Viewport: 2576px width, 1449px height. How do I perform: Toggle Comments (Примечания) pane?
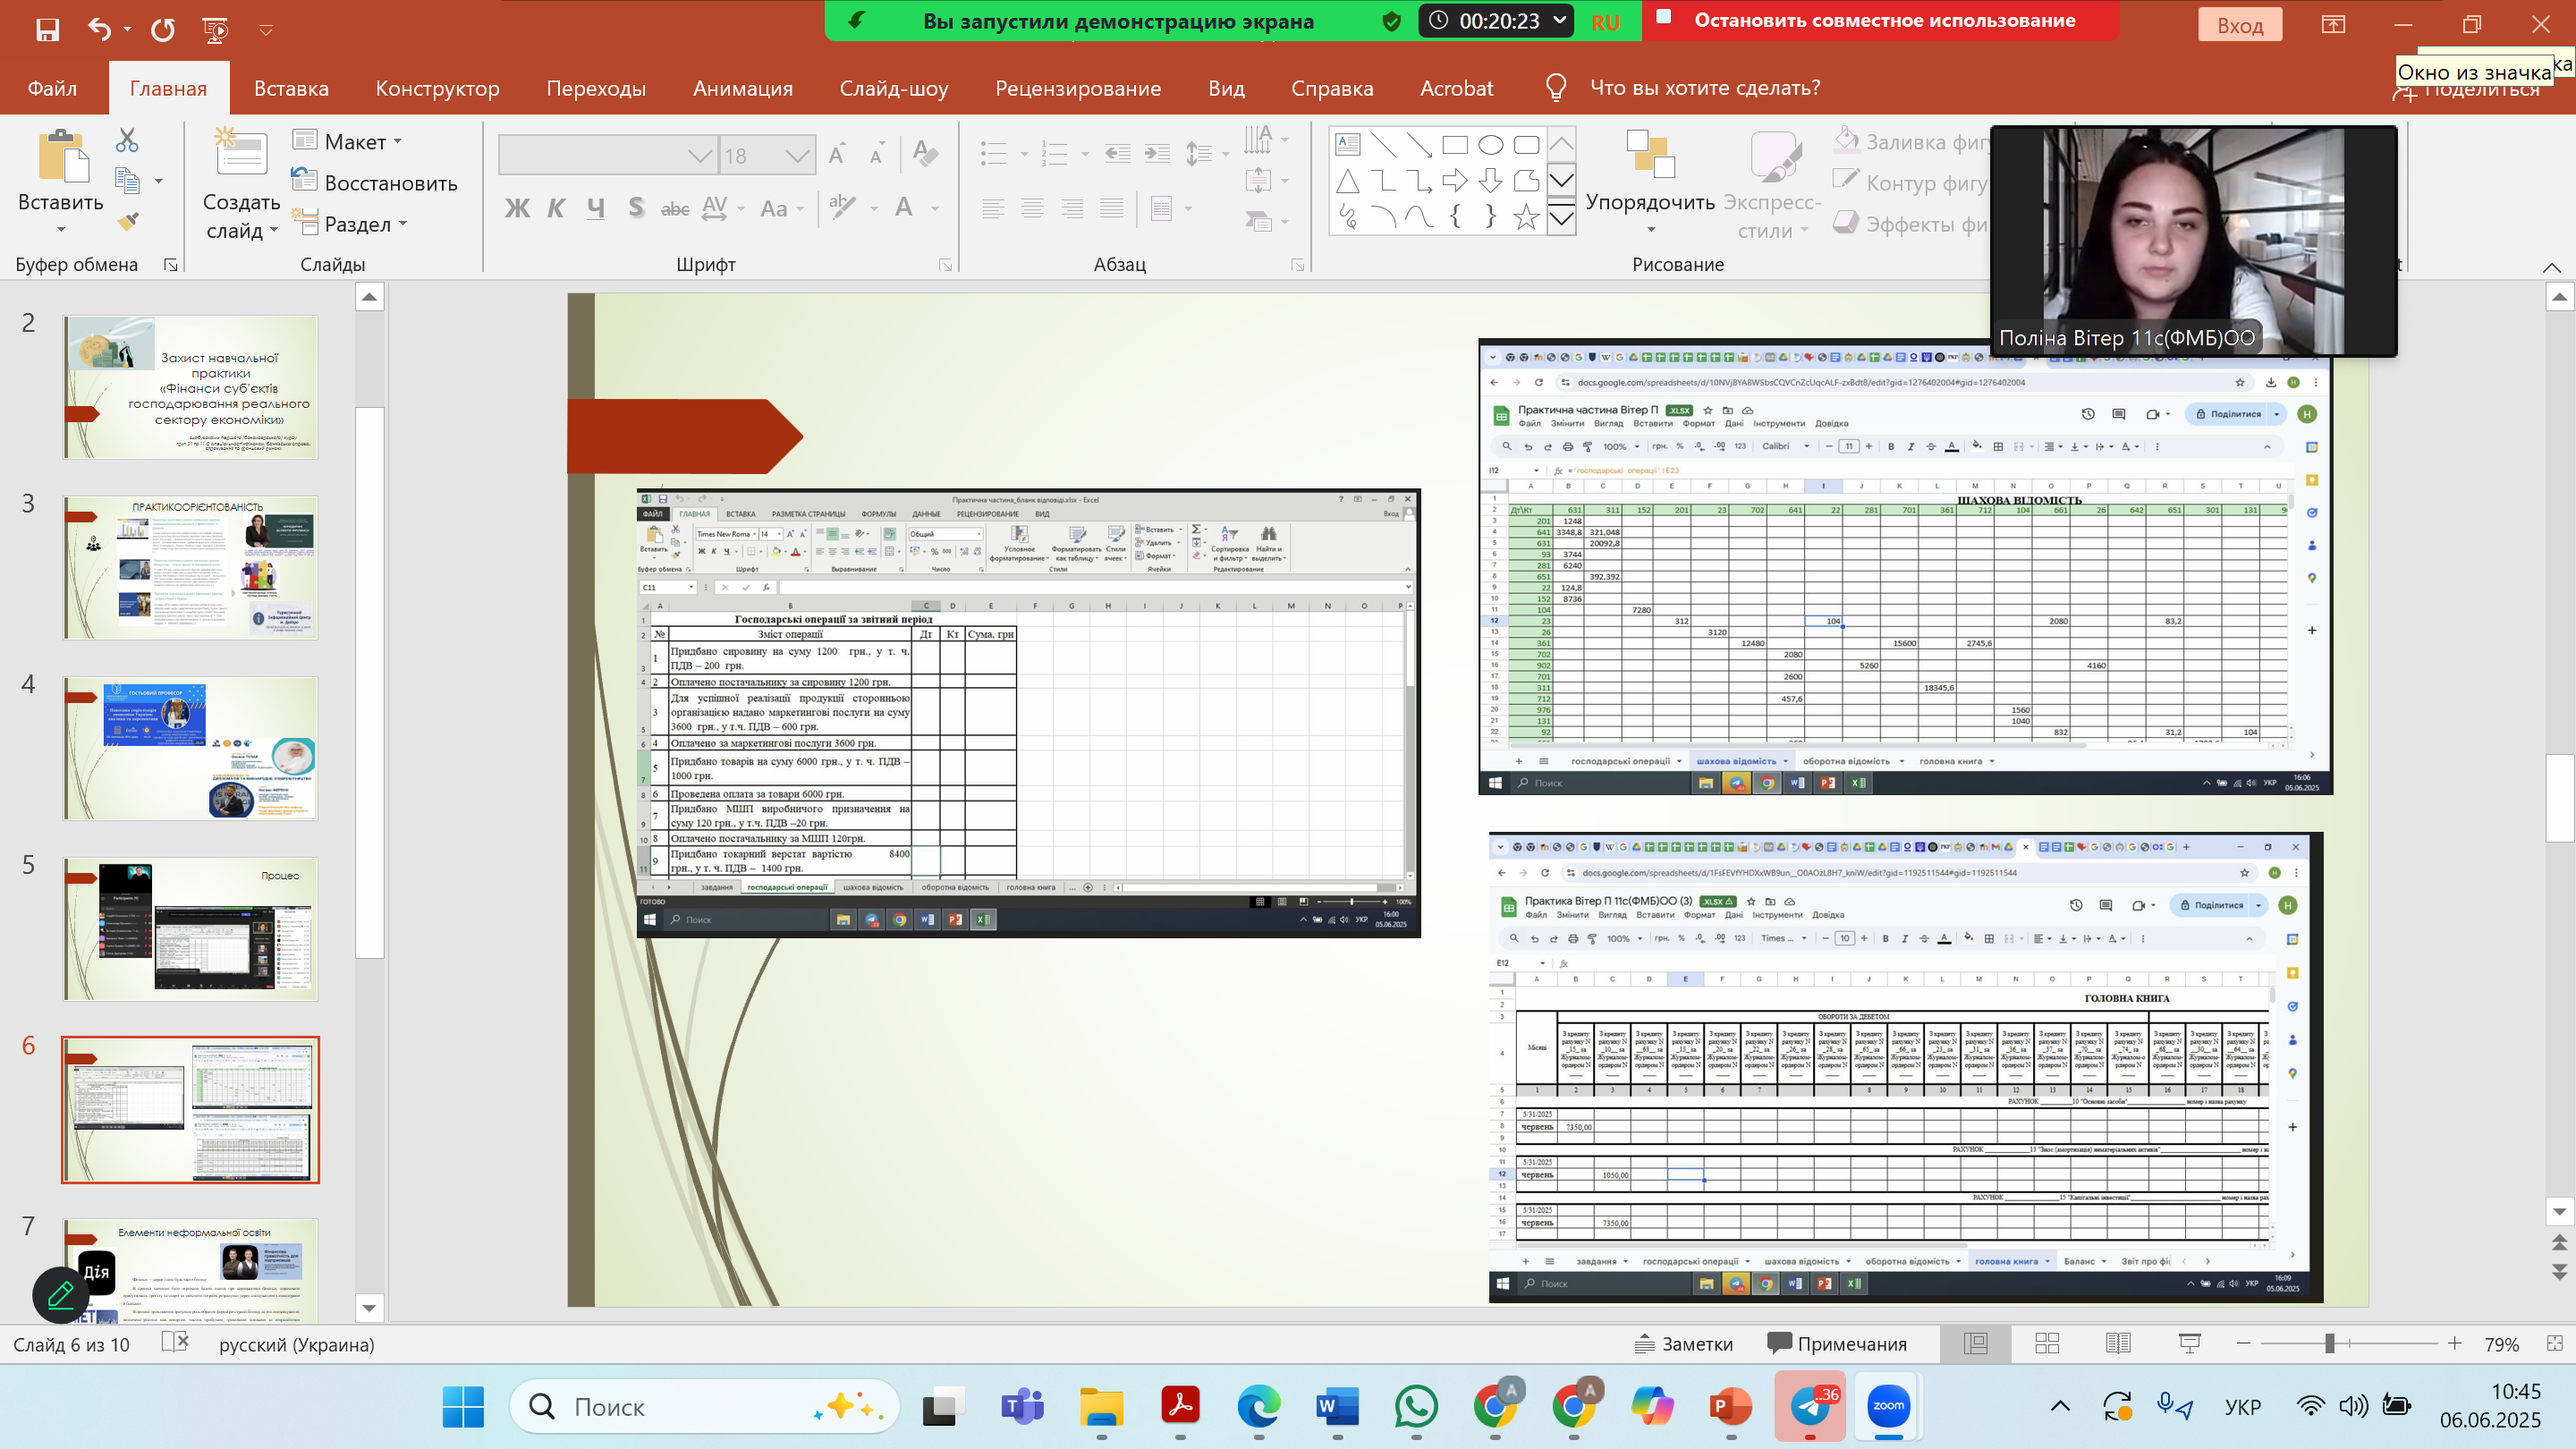[1837, 1343]
